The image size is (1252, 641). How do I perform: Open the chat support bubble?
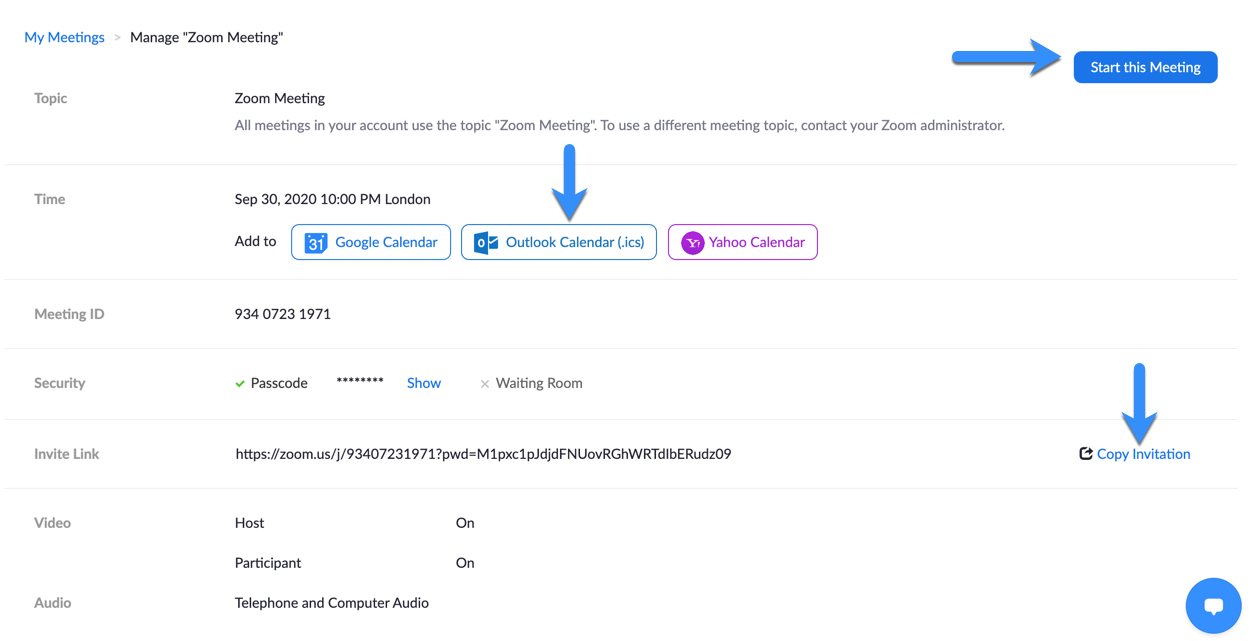coord(1213,605)
